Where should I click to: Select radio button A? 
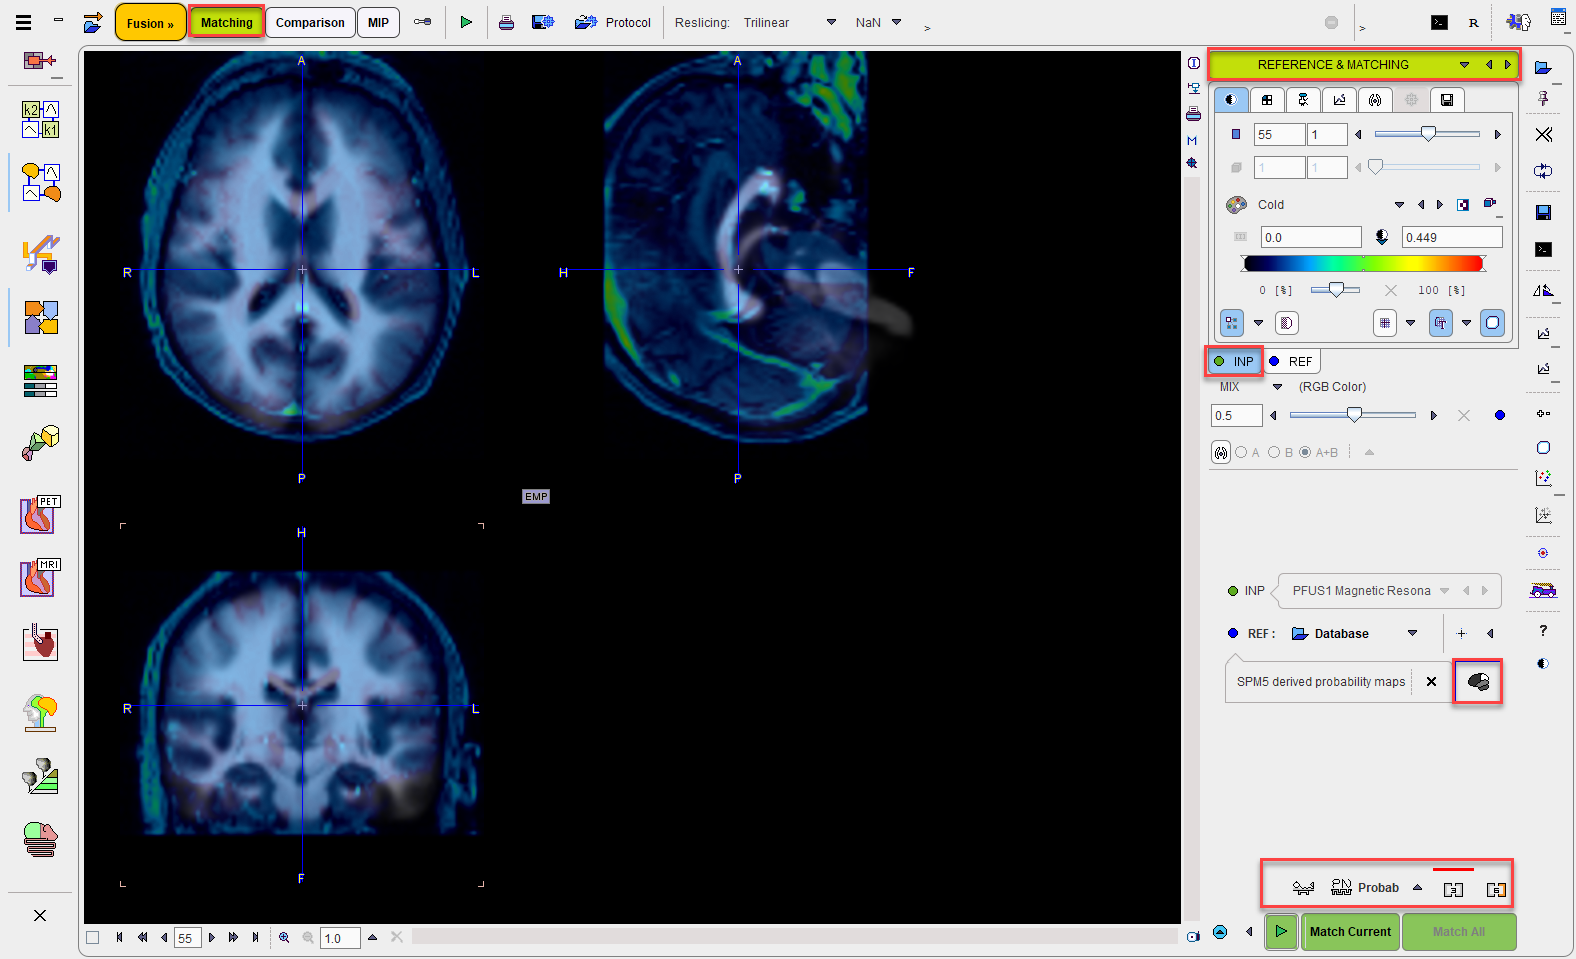pos(1241,452)
